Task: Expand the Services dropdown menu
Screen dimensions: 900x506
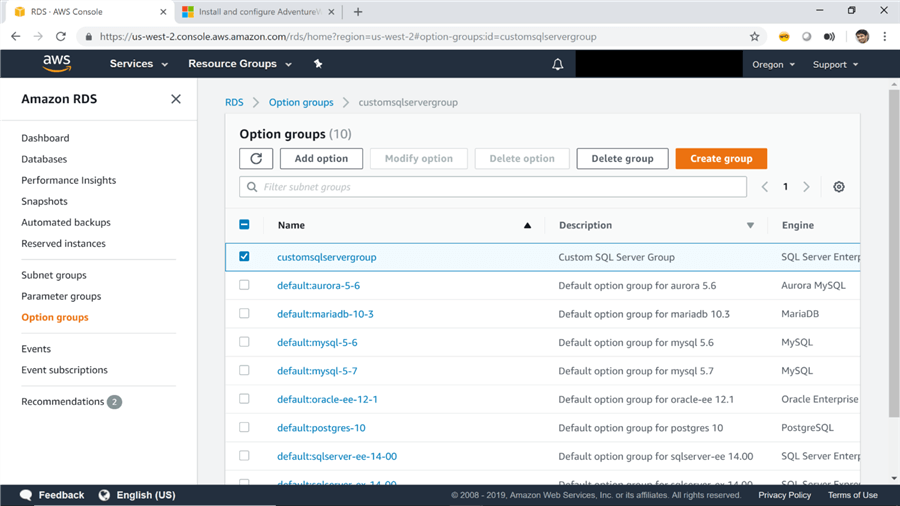Action: (x=138, y=64)
